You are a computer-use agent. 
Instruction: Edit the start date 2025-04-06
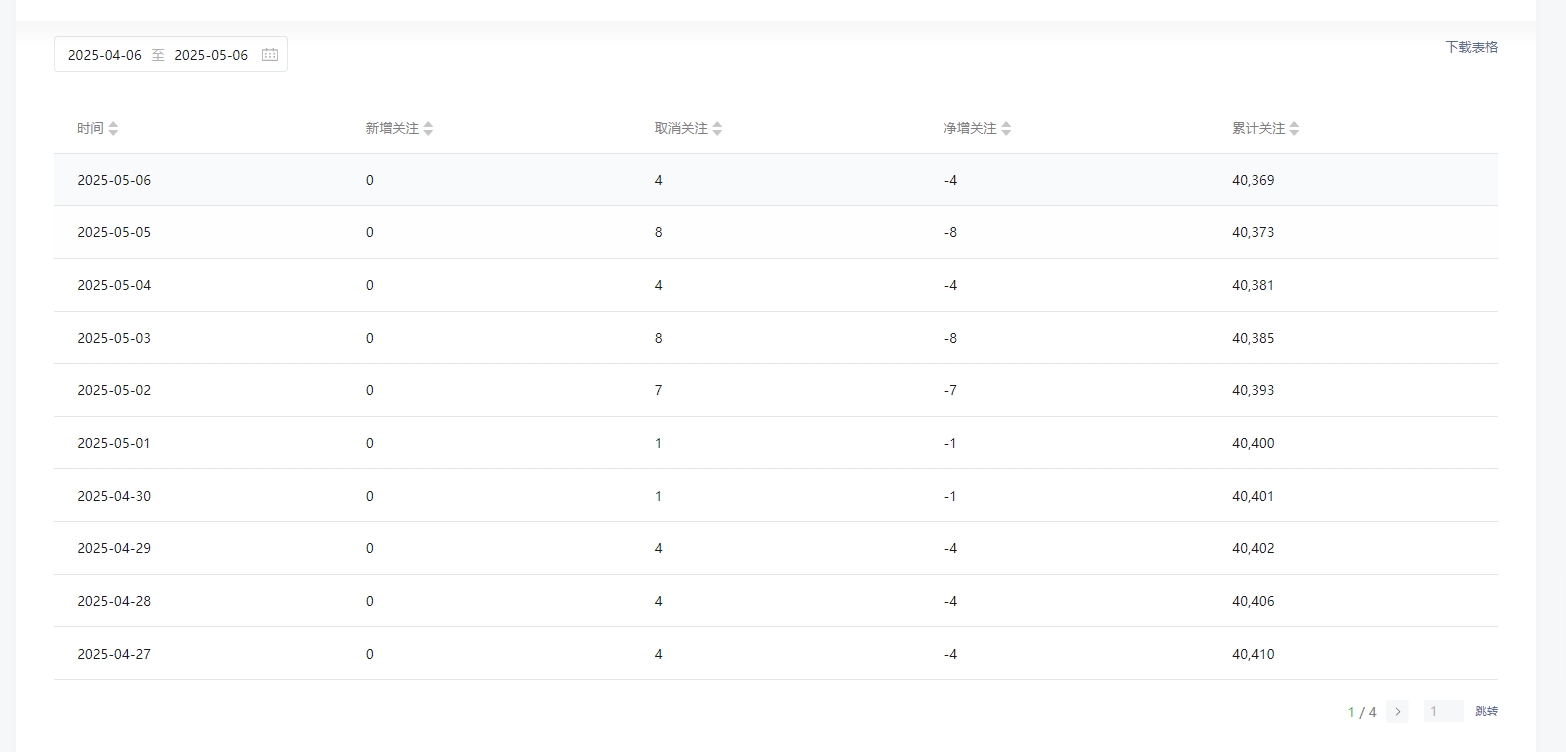105,55
